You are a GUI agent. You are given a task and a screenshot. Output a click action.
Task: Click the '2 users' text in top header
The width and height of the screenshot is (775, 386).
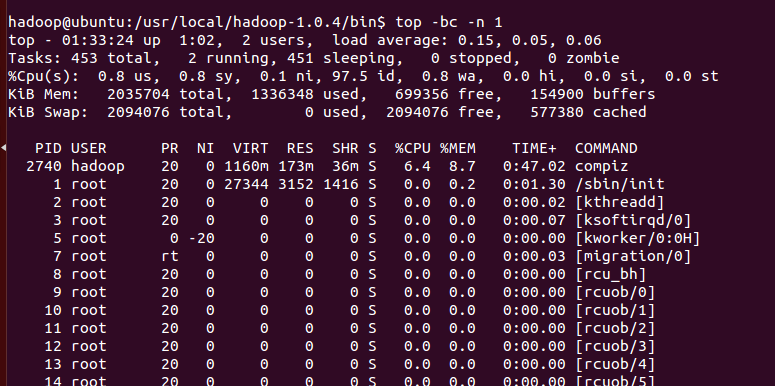[x=273, y=41]
